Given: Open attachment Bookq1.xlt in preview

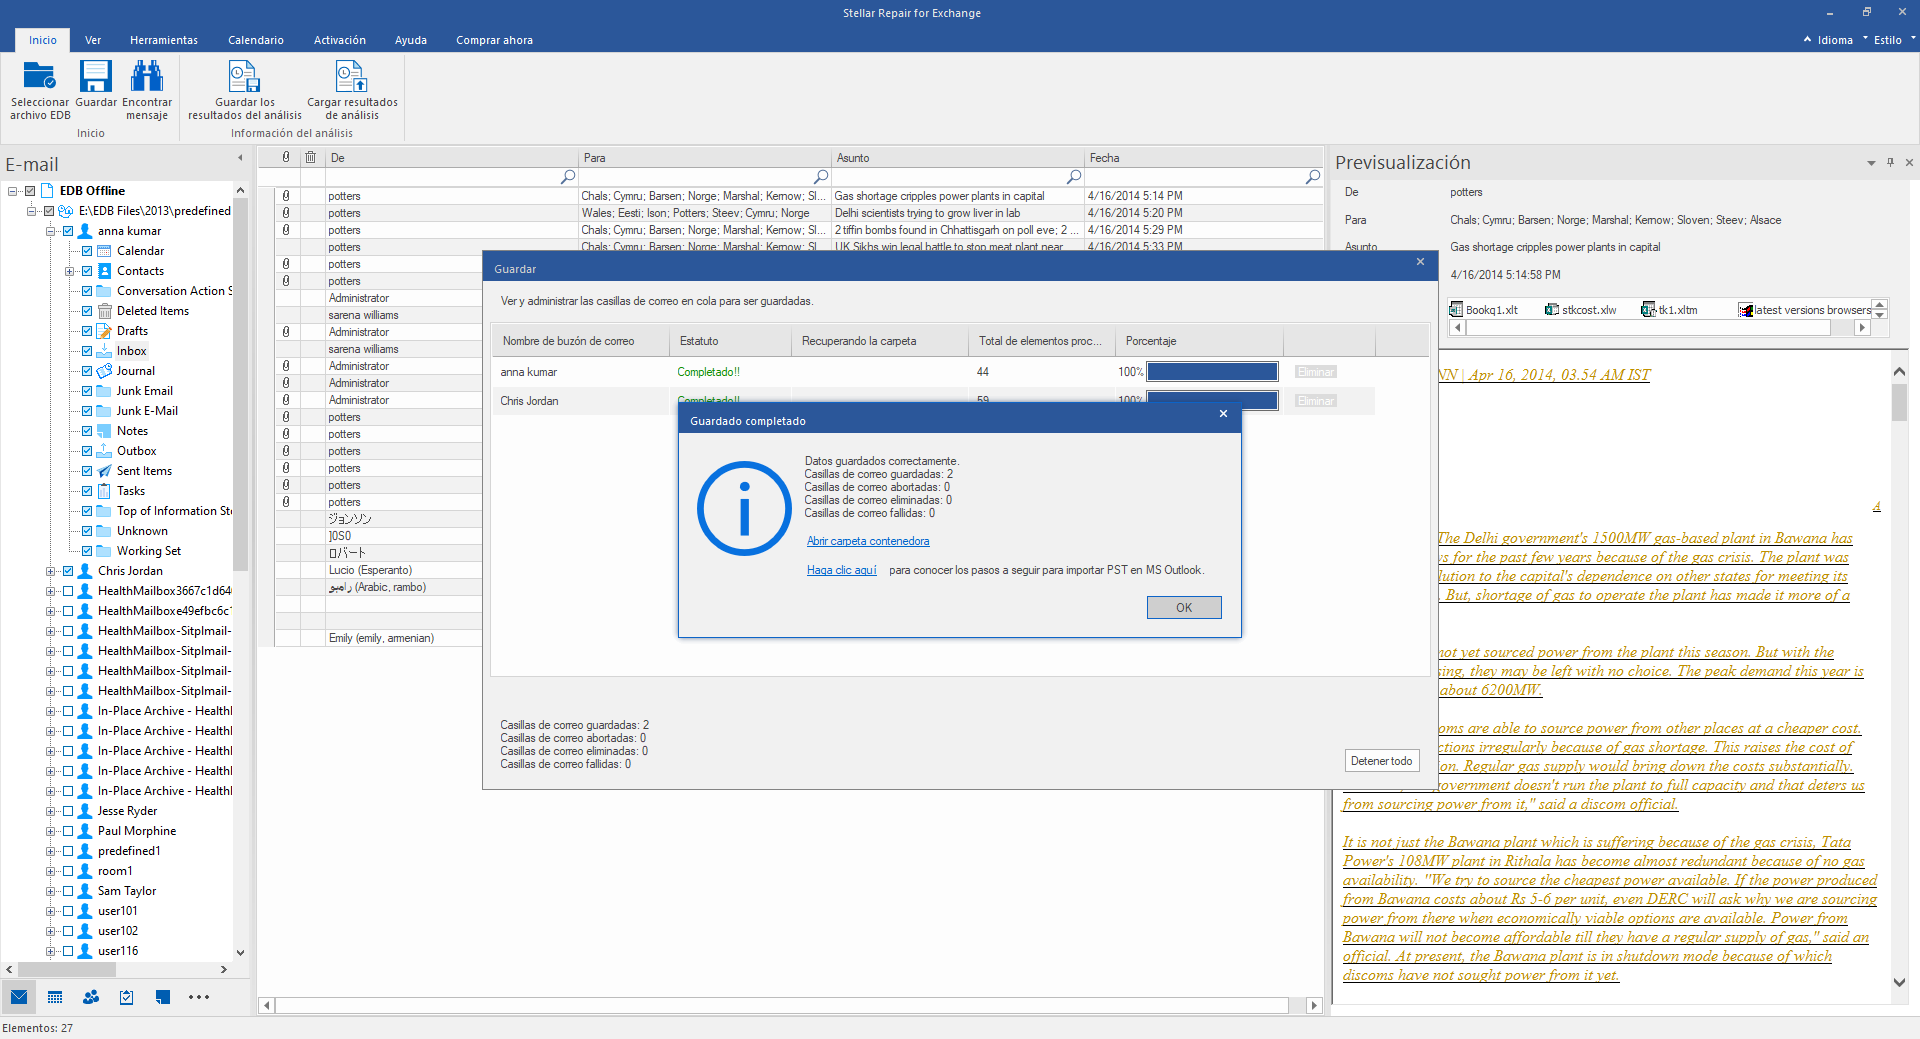Looking at the screenshot, I should coord(1484,310).
